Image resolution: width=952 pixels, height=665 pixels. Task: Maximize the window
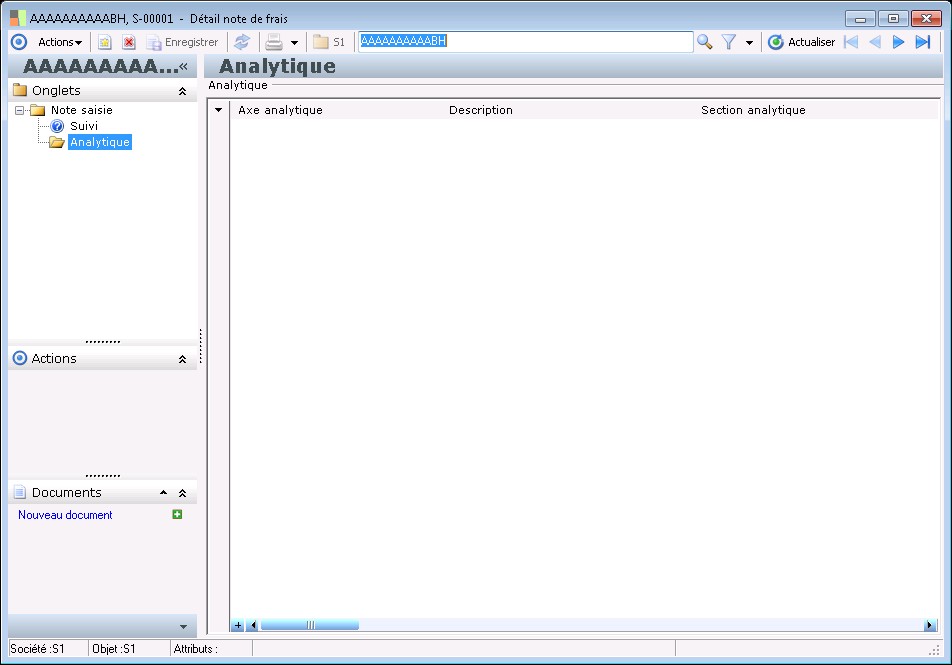[x=893, y=19]
